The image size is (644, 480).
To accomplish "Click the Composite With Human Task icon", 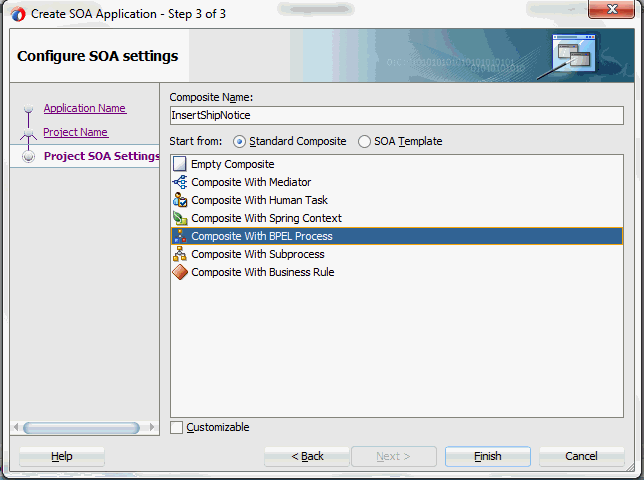I will click(179, 200).
